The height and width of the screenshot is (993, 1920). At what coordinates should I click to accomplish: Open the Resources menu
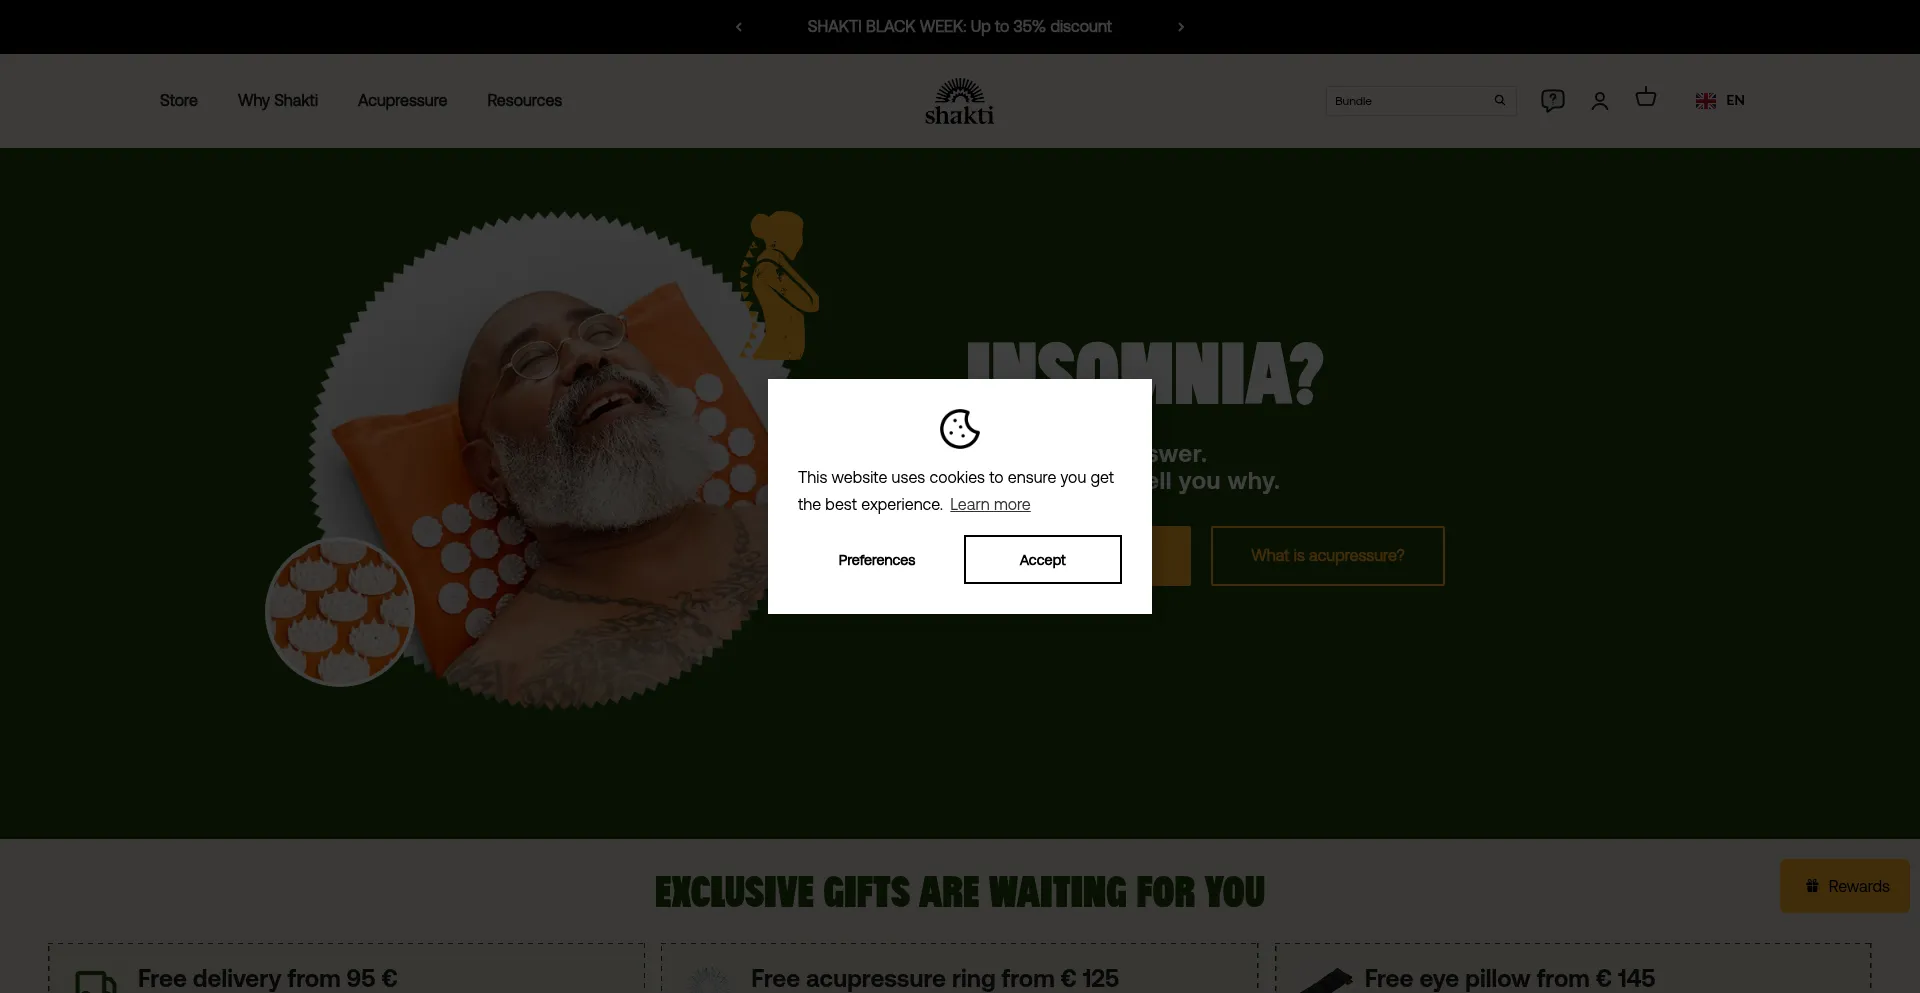pyautogui.click(x=524, y=100)
